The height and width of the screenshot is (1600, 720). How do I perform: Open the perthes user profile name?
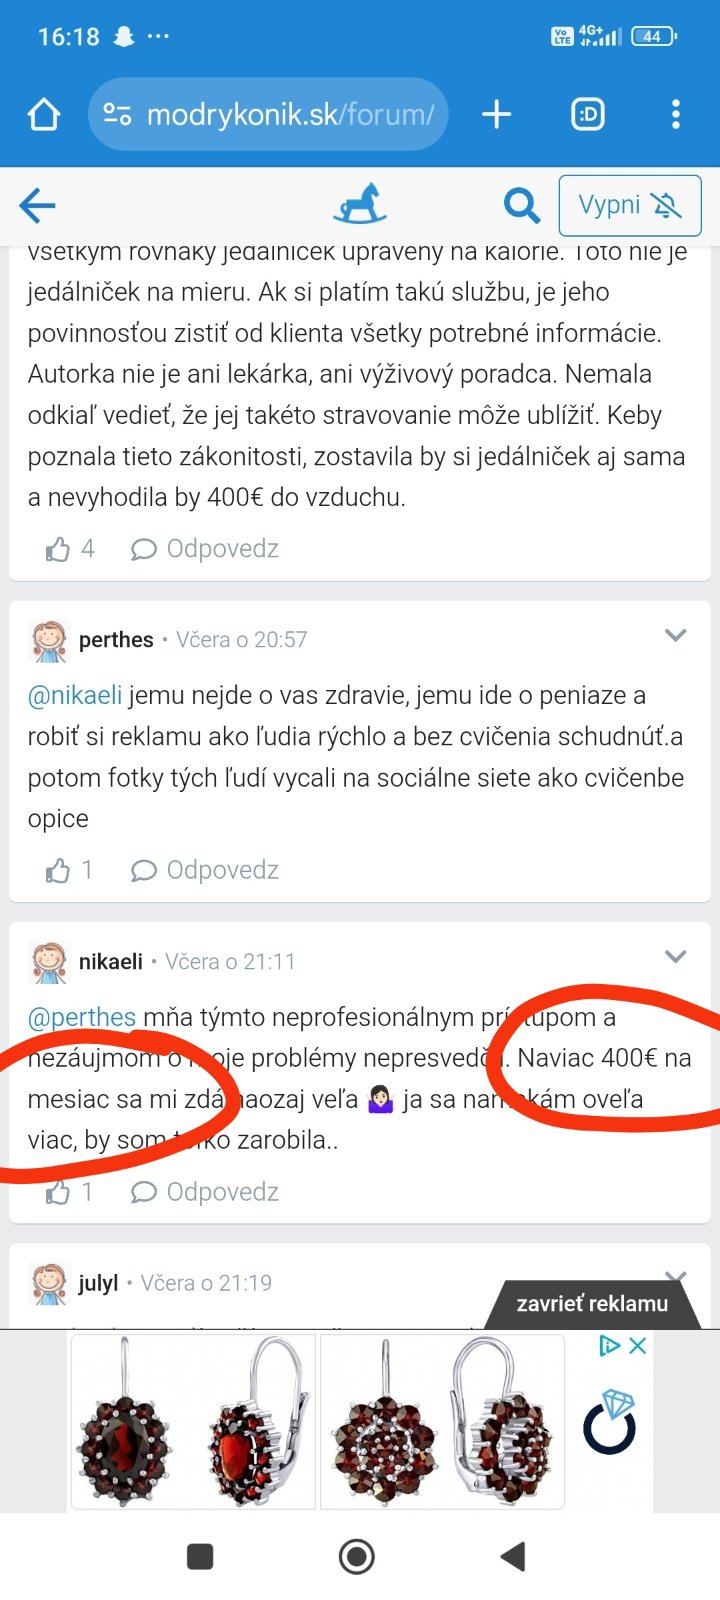point(116,640)
